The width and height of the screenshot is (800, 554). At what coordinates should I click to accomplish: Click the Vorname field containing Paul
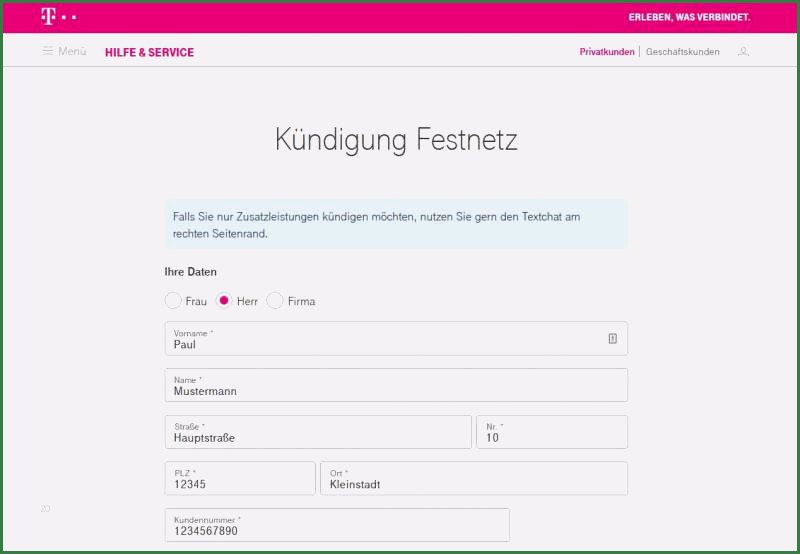coord(396,338)
